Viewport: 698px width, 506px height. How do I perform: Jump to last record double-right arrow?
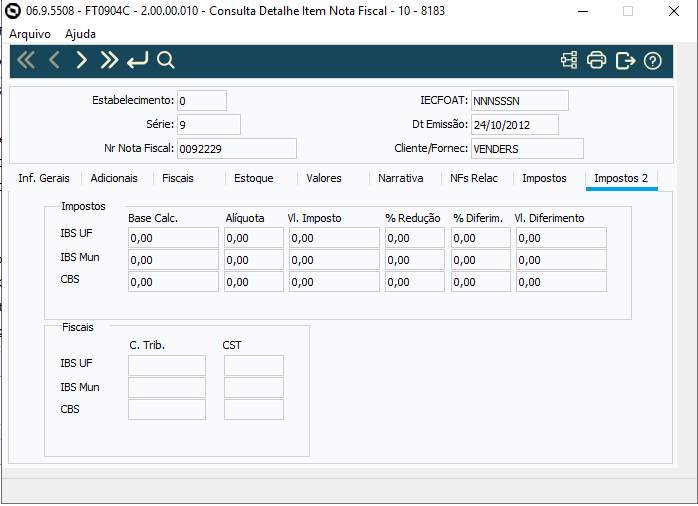[109, 60]
